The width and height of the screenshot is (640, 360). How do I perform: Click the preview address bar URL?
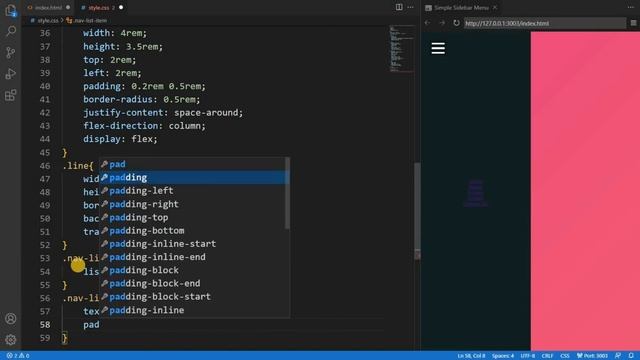point(545,23)
